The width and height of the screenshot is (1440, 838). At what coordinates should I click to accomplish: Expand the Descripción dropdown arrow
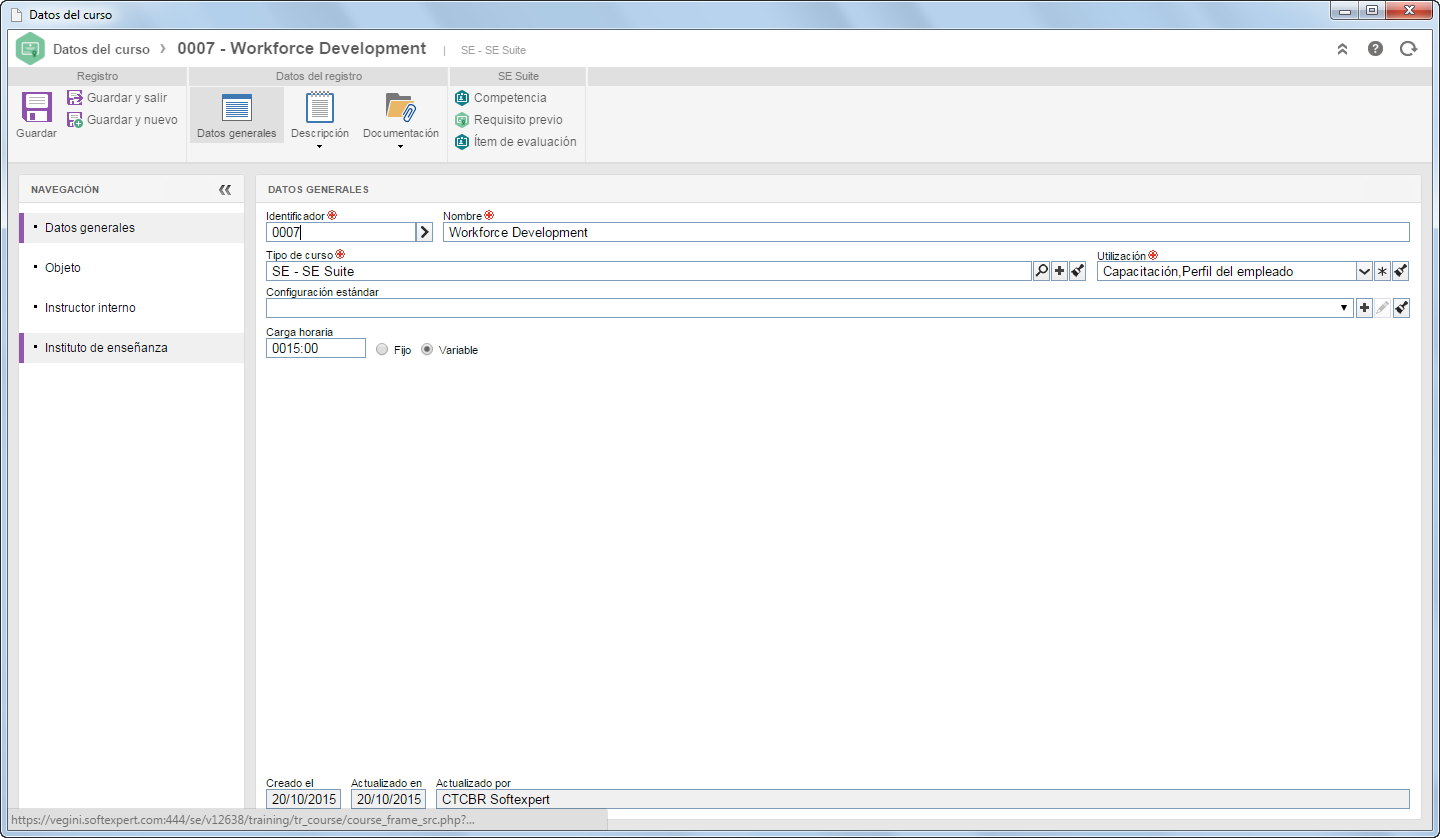[x=320, y=147]
